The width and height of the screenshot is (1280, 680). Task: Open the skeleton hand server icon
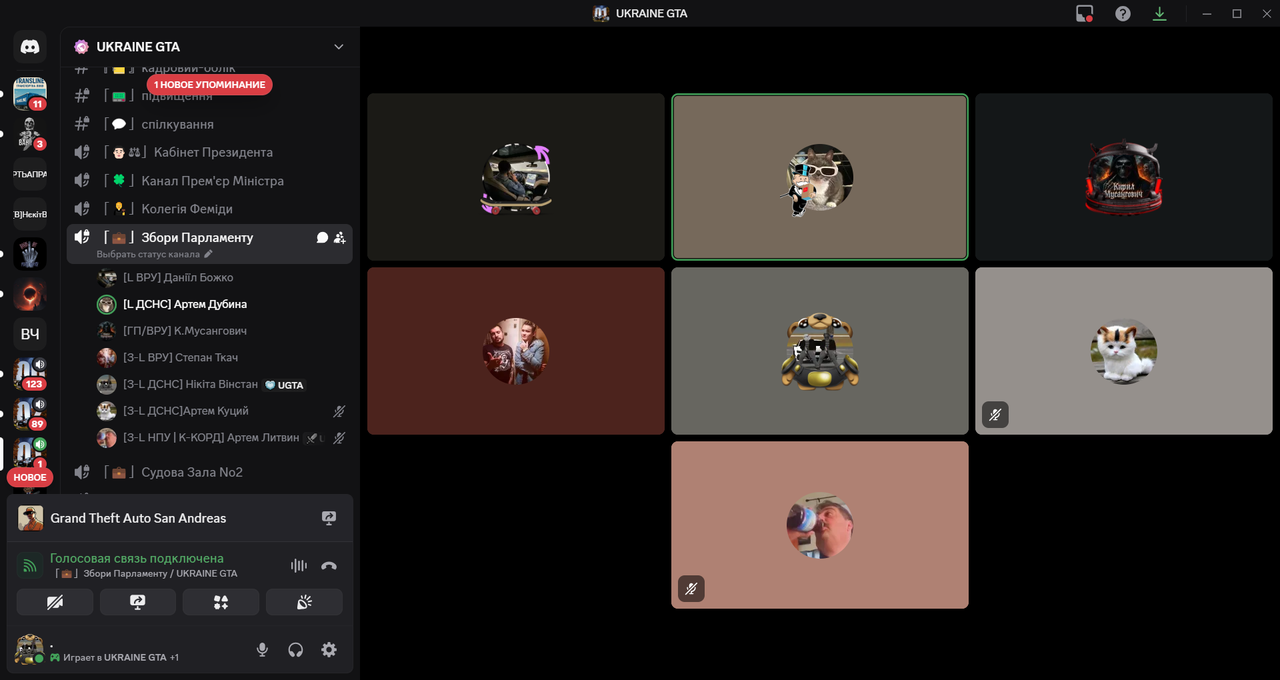coord(30,253)
